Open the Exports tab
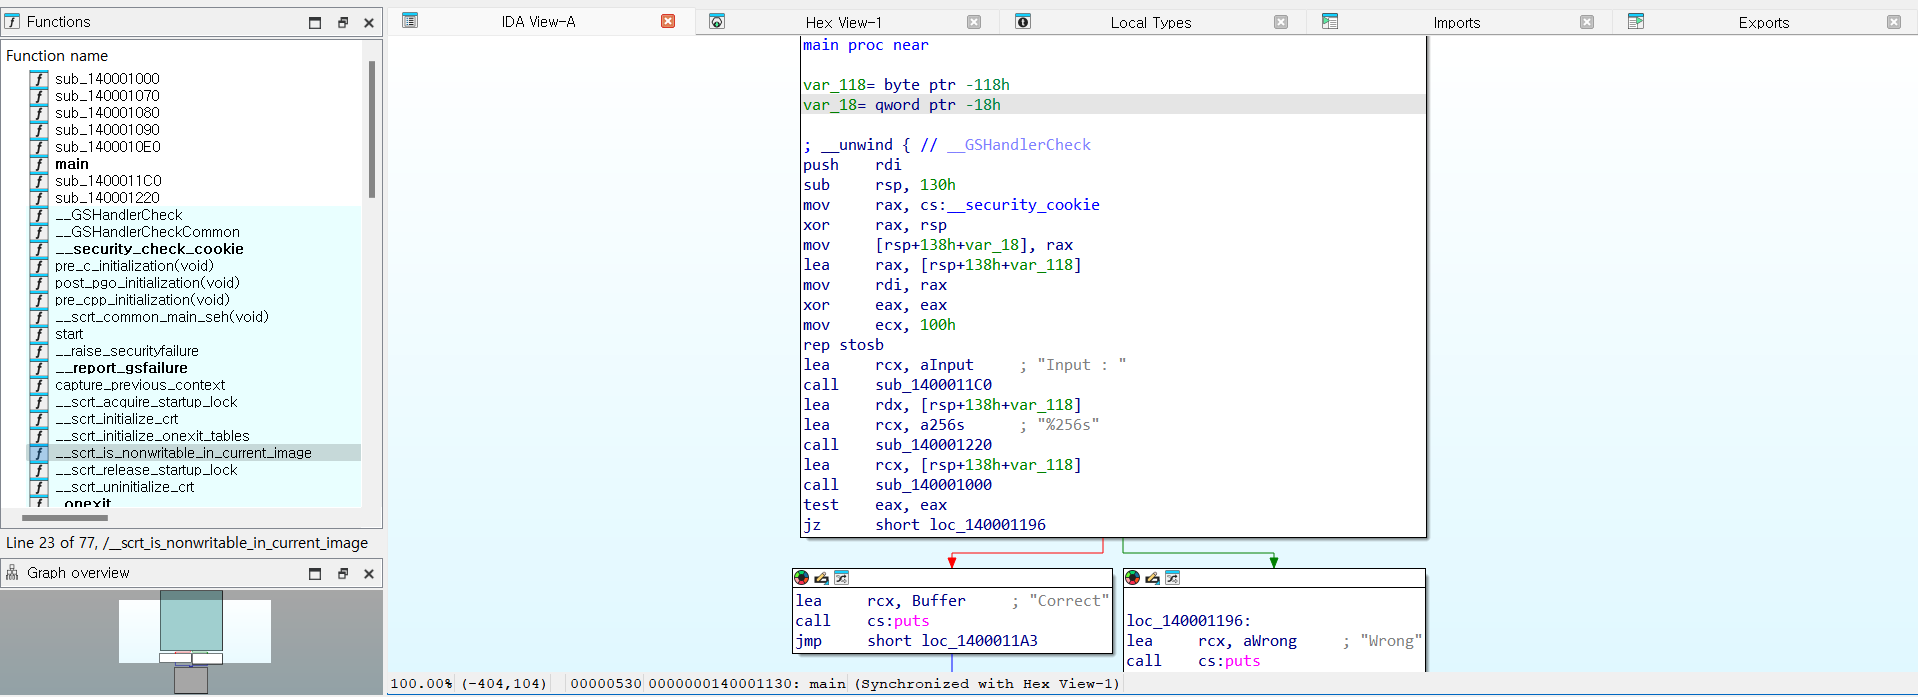Screen dimensions: 1918x697 pyautogui.click(x=1763, y=22)
